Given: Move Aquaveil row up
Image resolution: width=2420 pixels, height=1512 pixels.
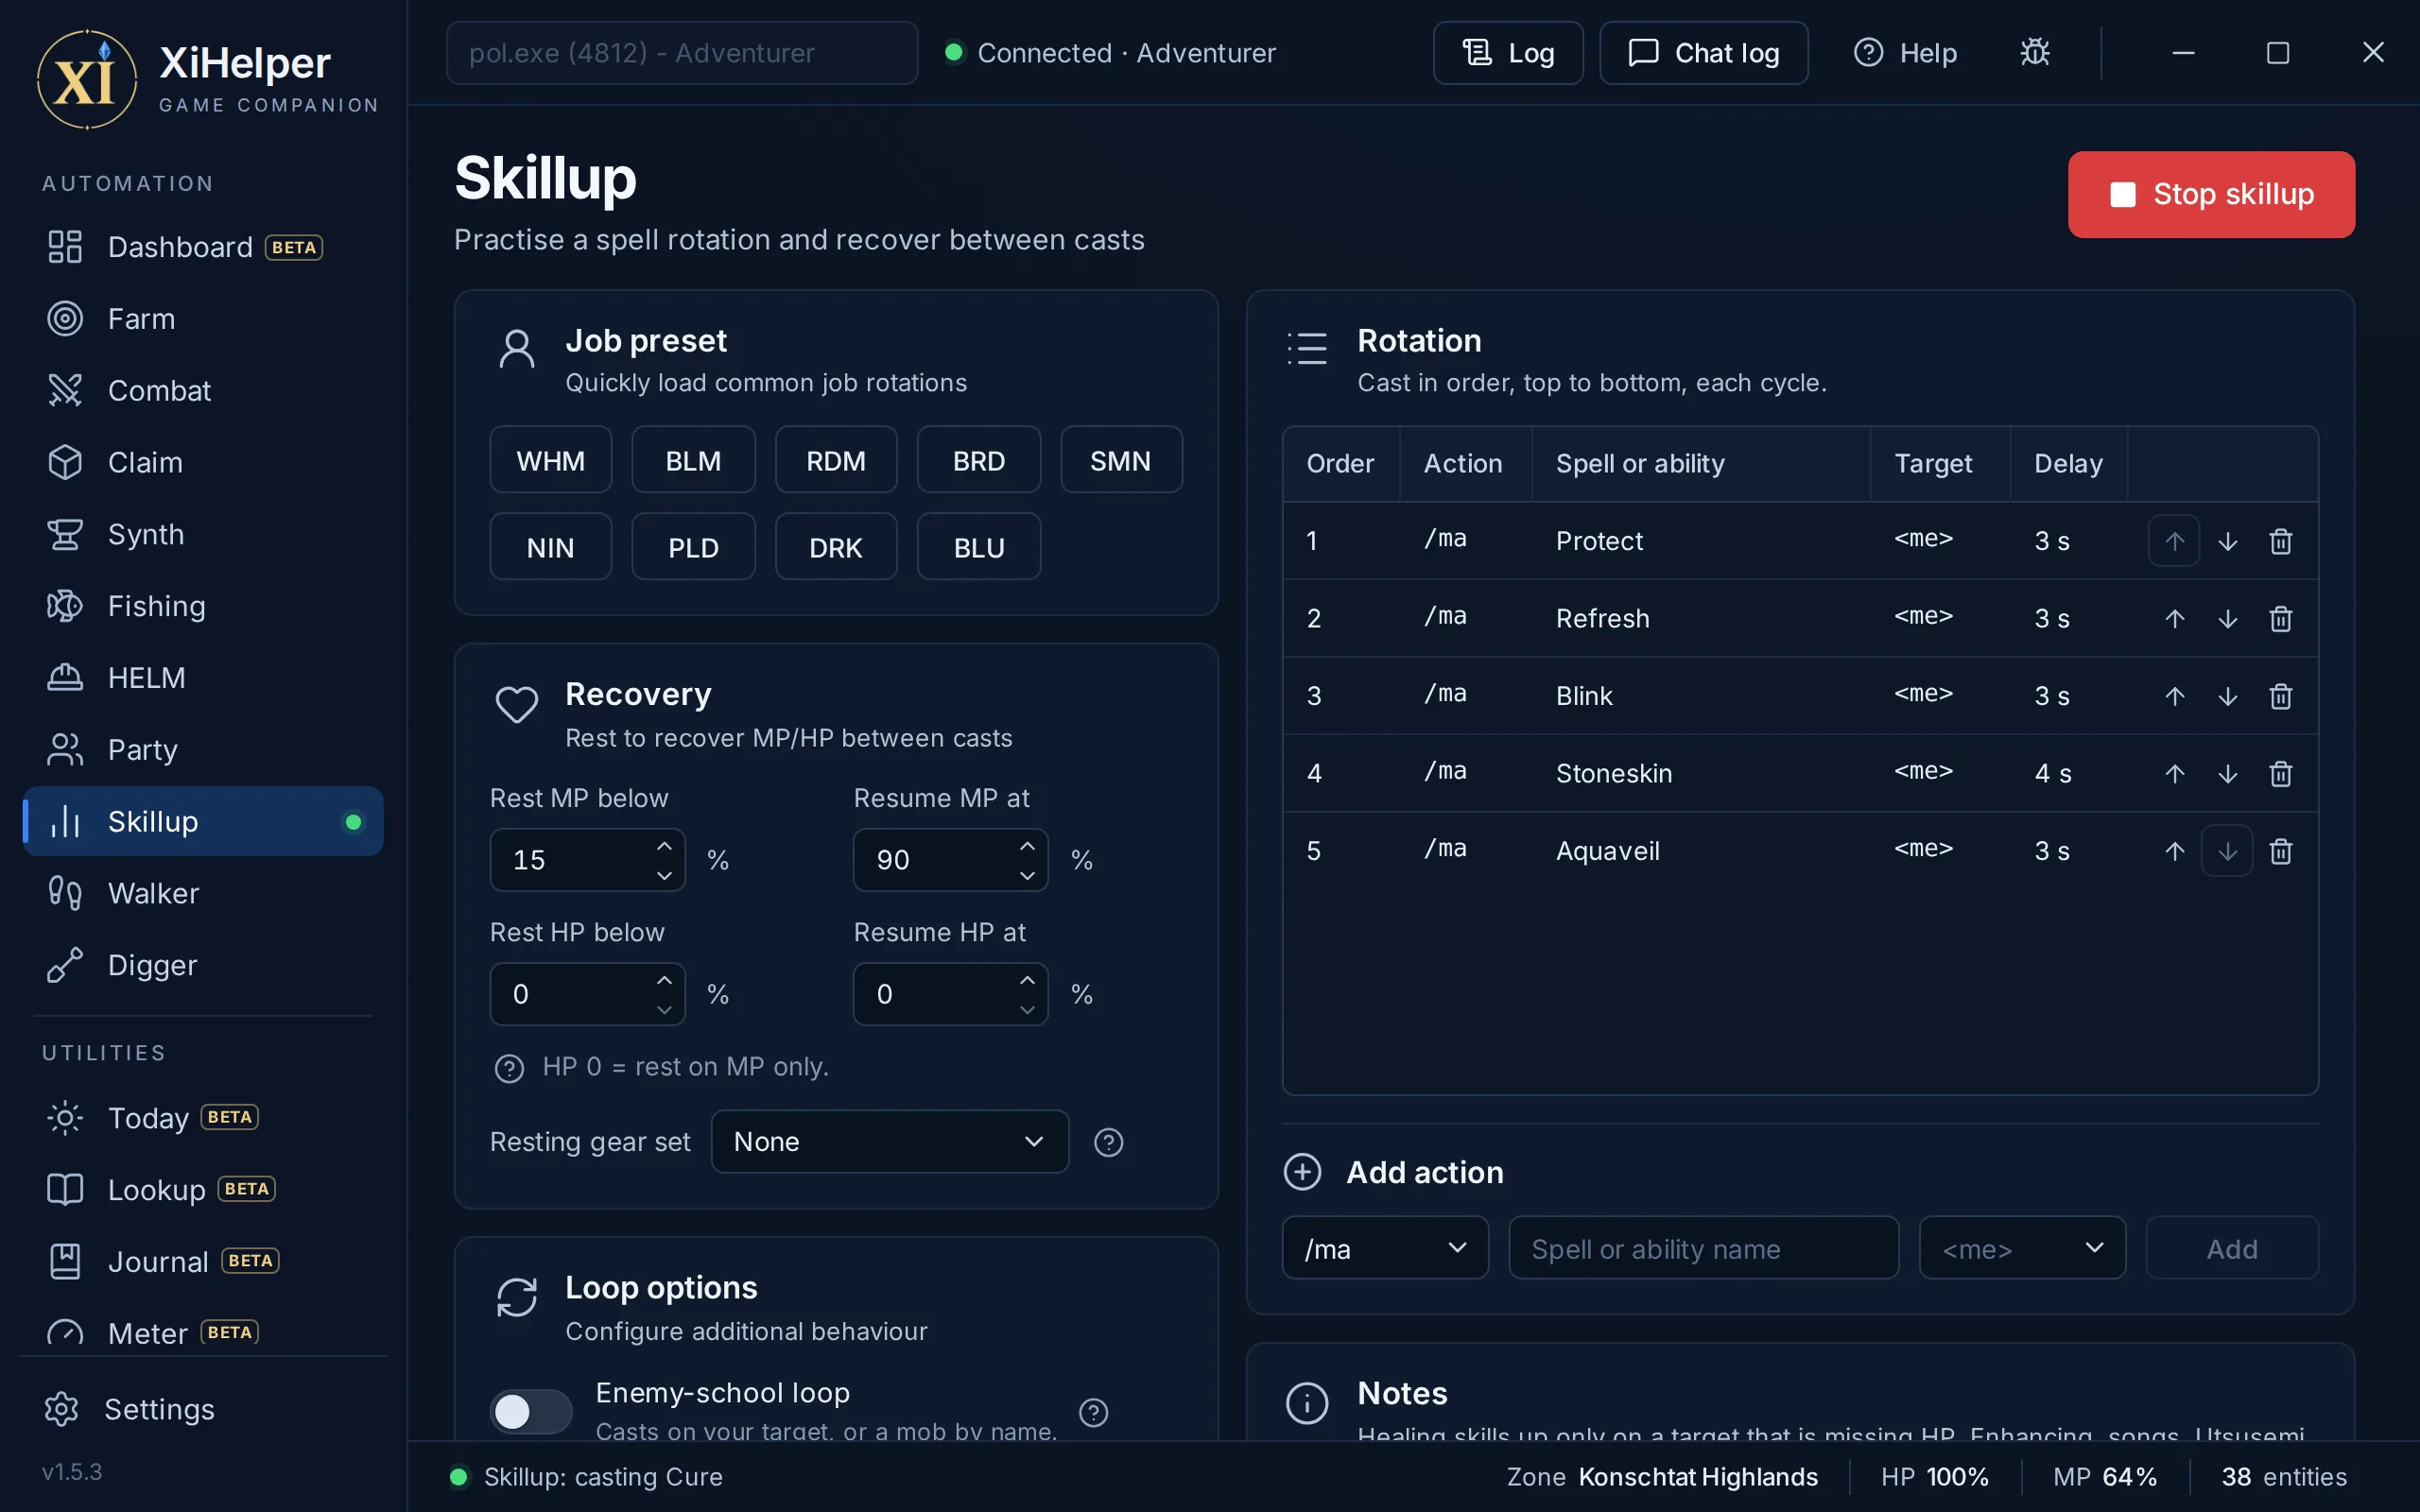Looking at the screenshot, I should pos(2174,851).
